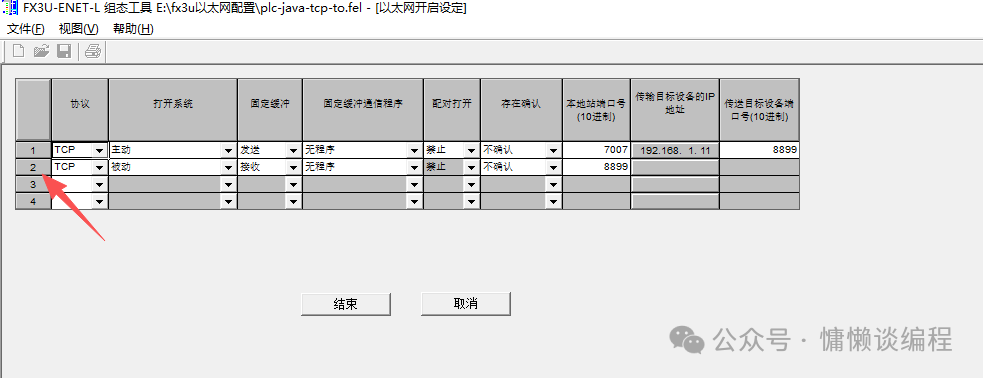This screenshot has width=983, height=378.
Task: Click the Open folder toolbar icon
Action: click(41, 51)
